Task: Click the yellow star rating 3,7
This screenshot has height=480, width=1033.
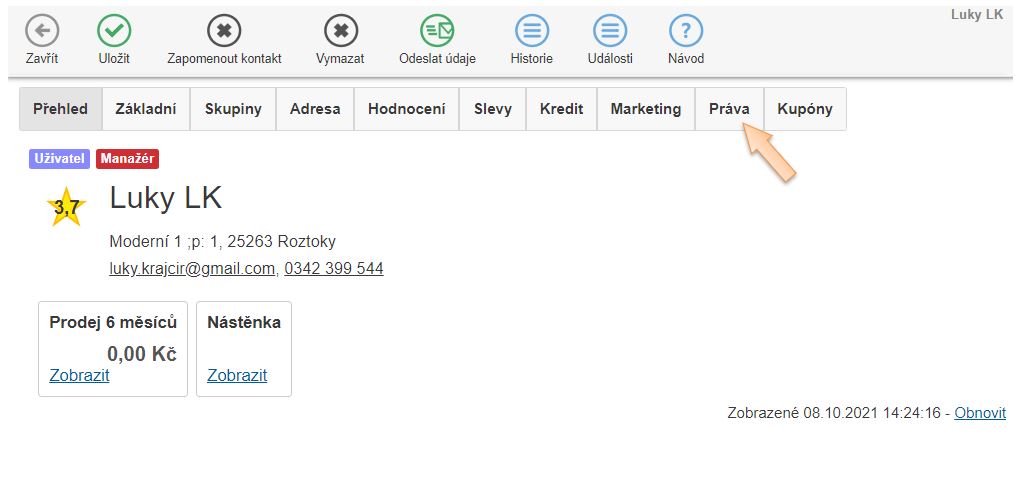Action: (66, 207)
